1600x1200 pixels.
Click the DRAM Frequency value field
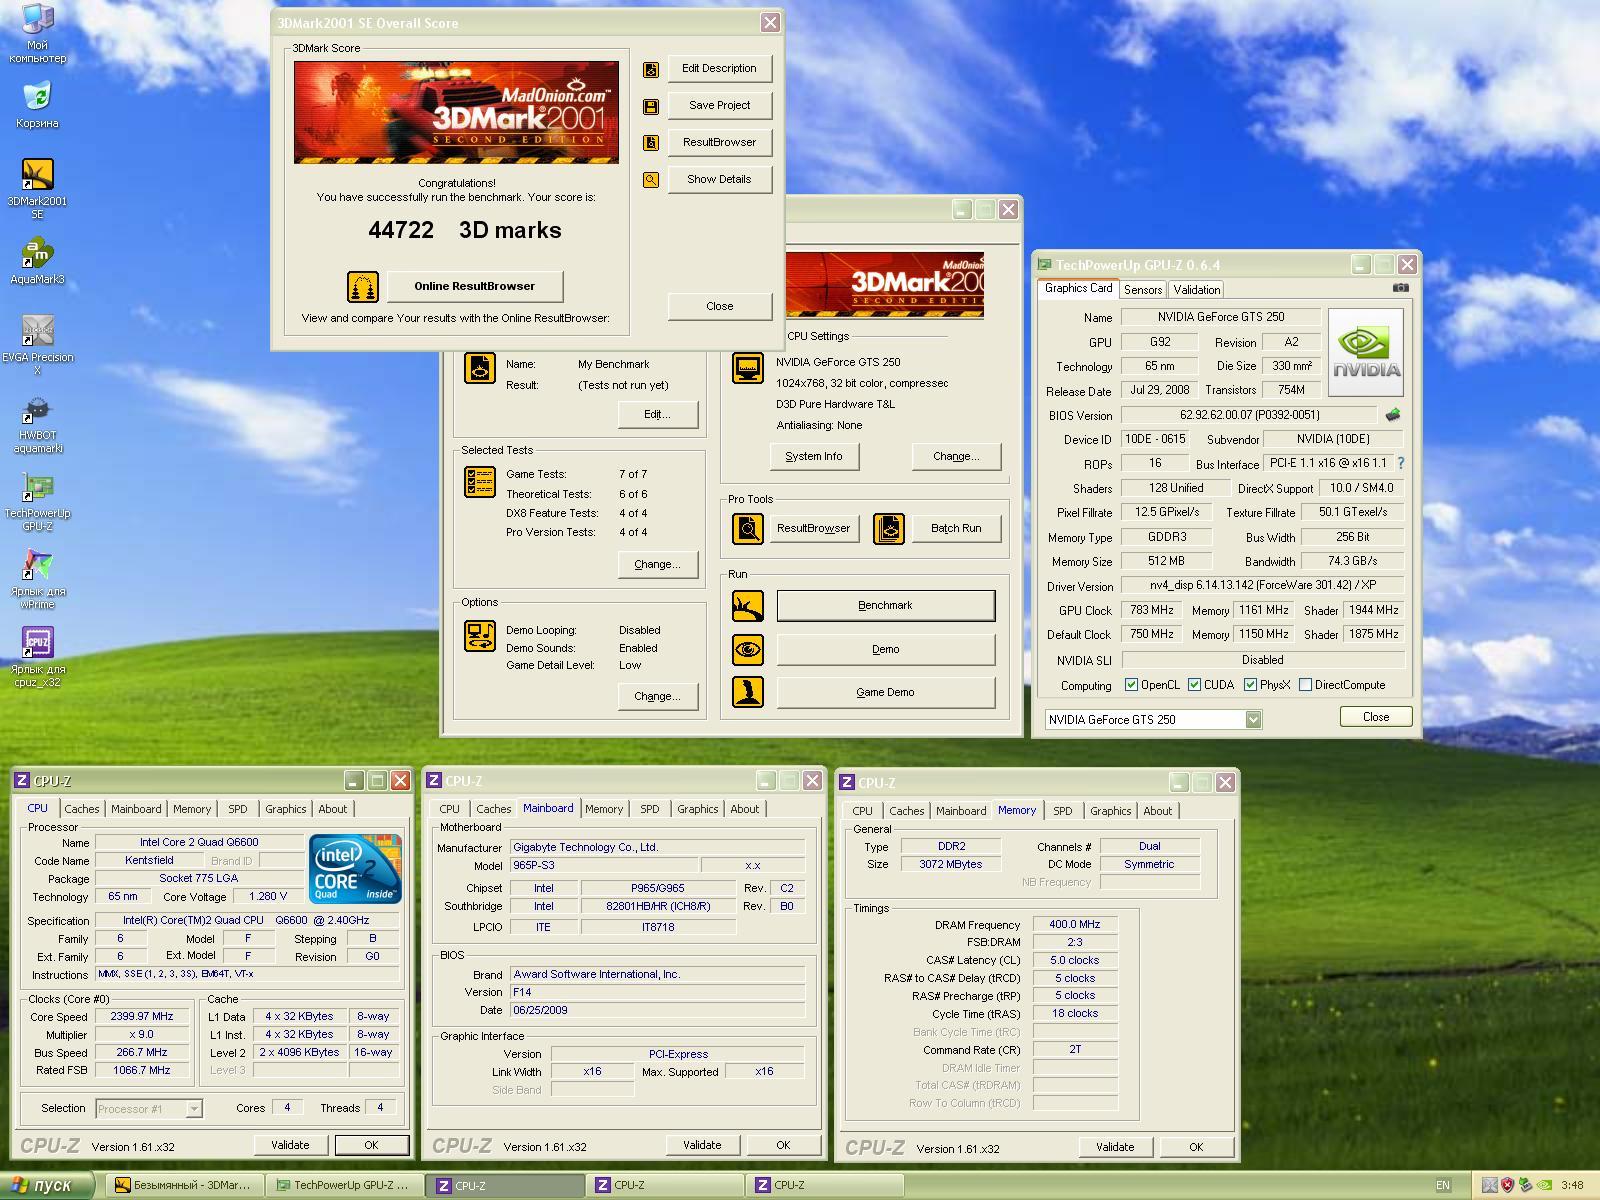point(1074,924)
